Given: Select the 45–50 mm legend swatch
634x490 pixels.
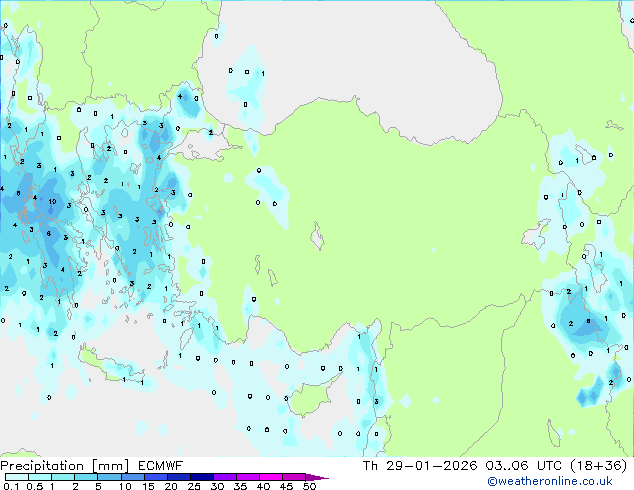Looking at the screenshot, I should pyautogui.click(x=294, y=477).
